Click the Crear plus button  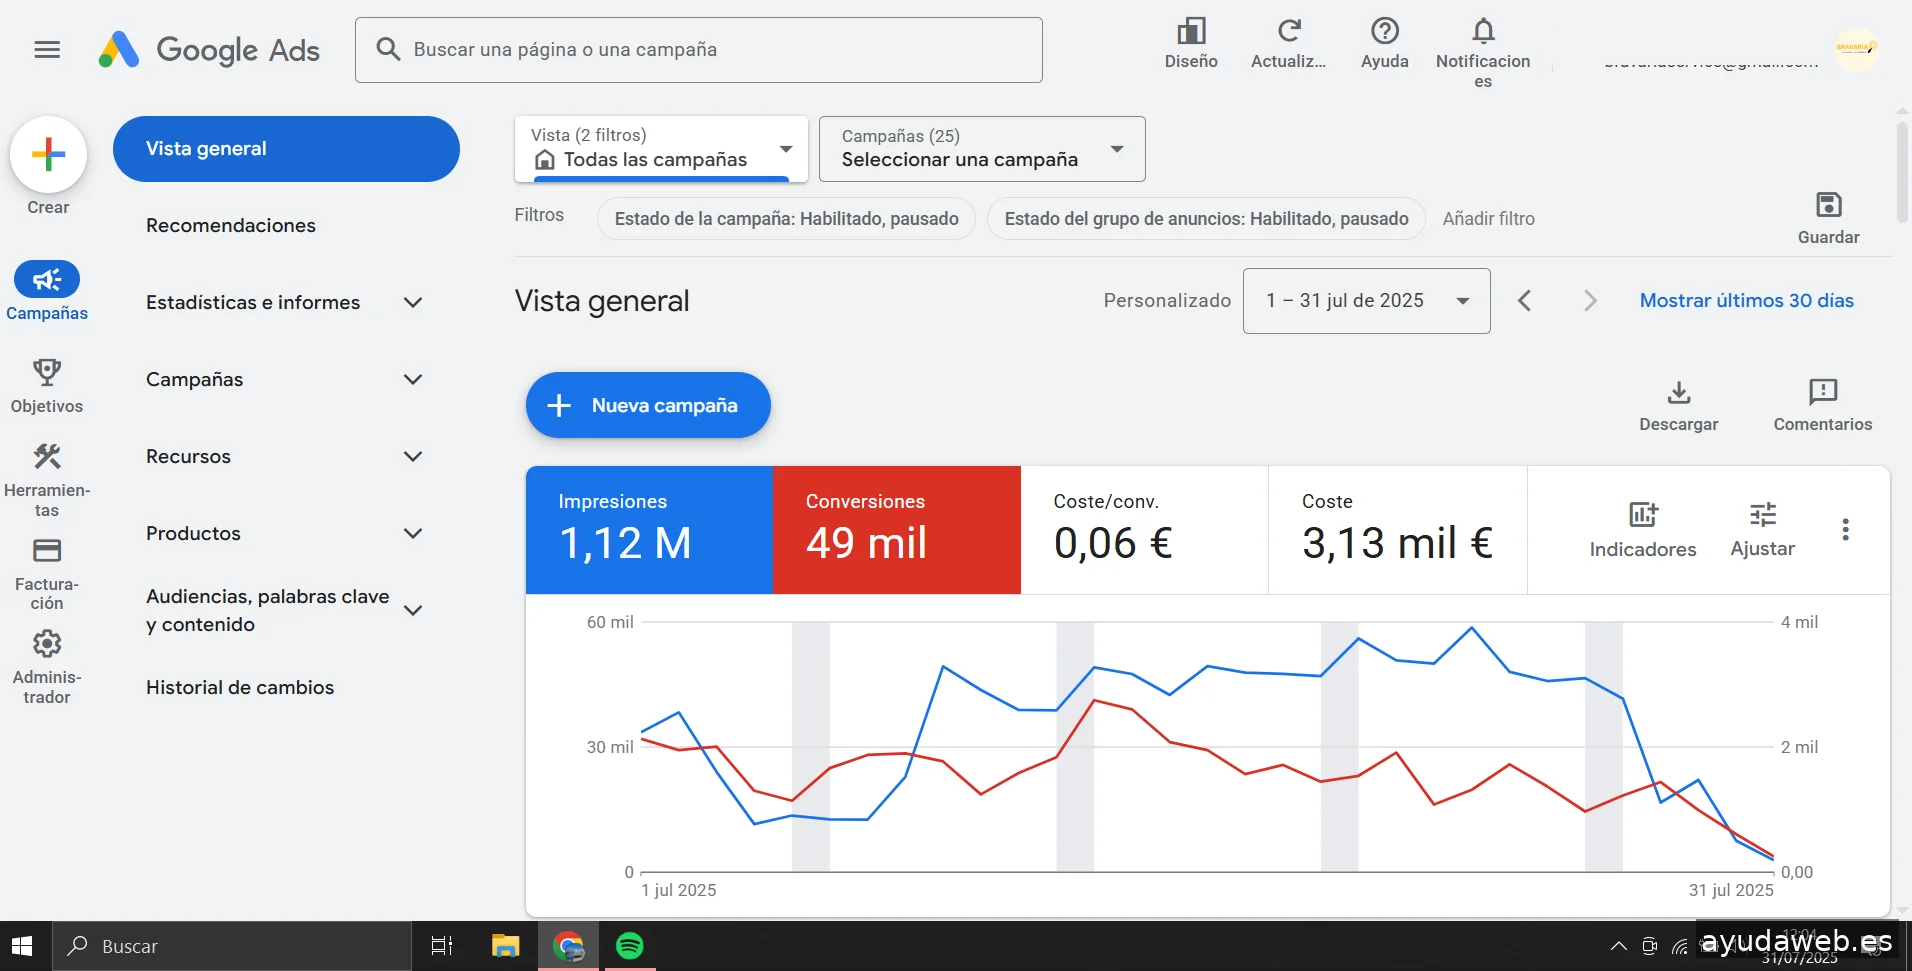pos(48,155)
